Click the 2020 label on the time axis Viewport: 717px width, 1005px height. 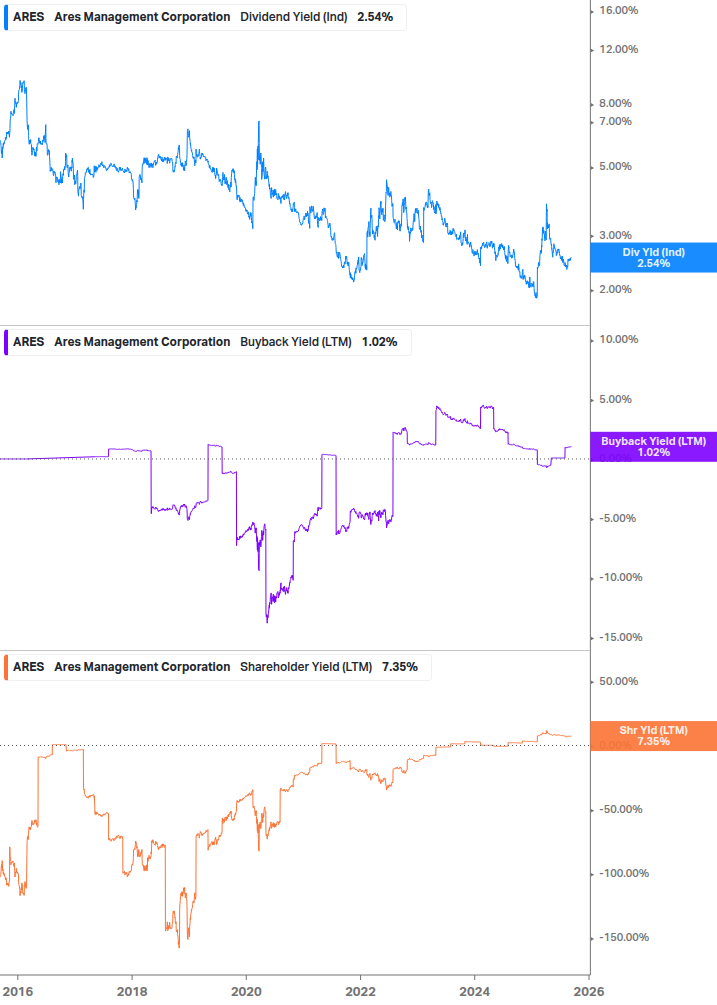(246, 992)
